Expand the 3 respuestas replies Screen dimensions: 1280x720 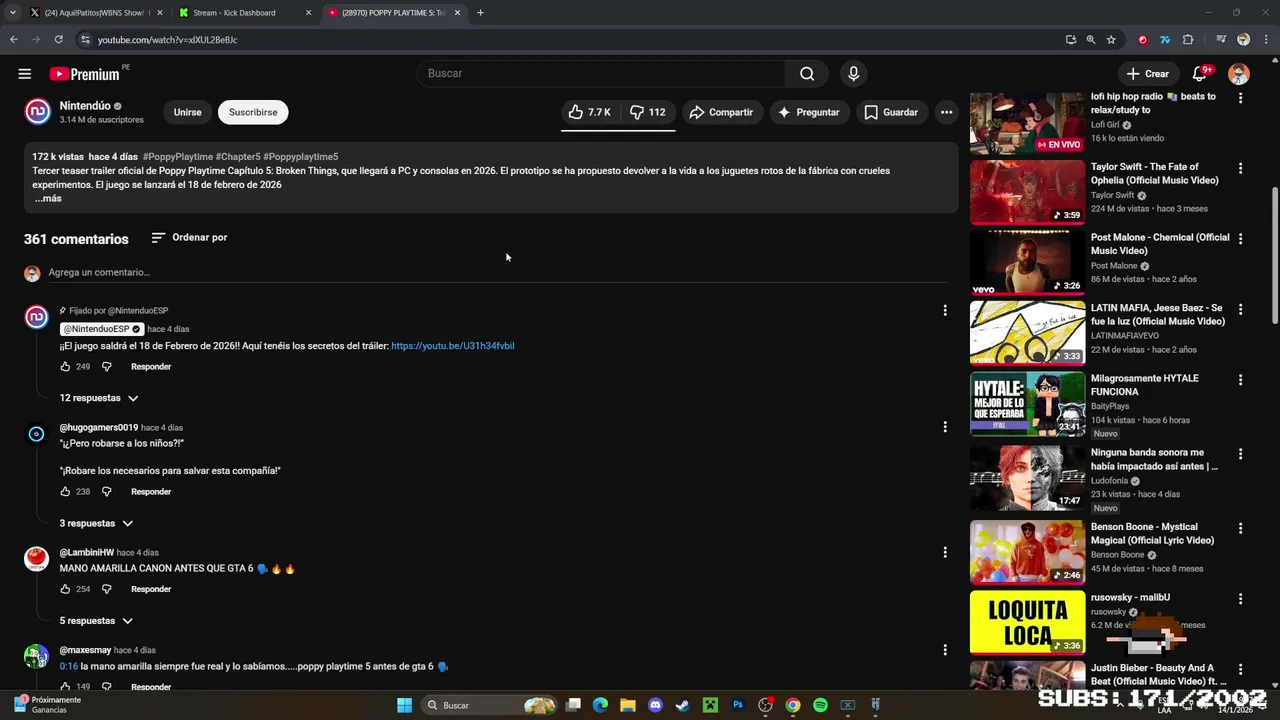pyautogui.click(x=96, y=523)
